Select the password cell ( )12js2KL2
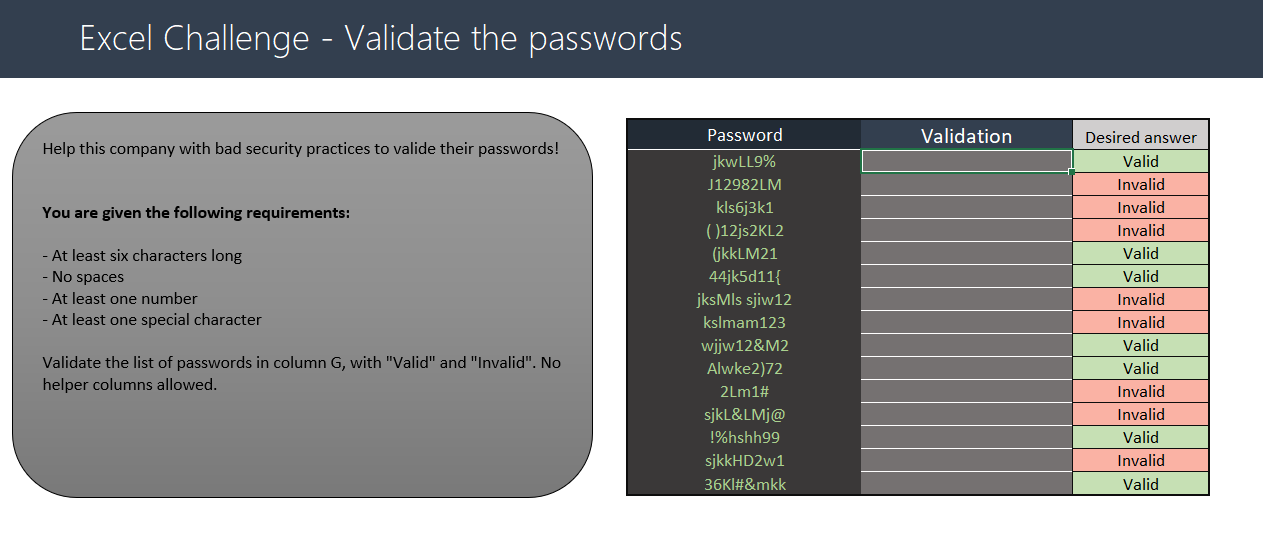Viewport: 1263px width, 558px height. tap(744, 230)
